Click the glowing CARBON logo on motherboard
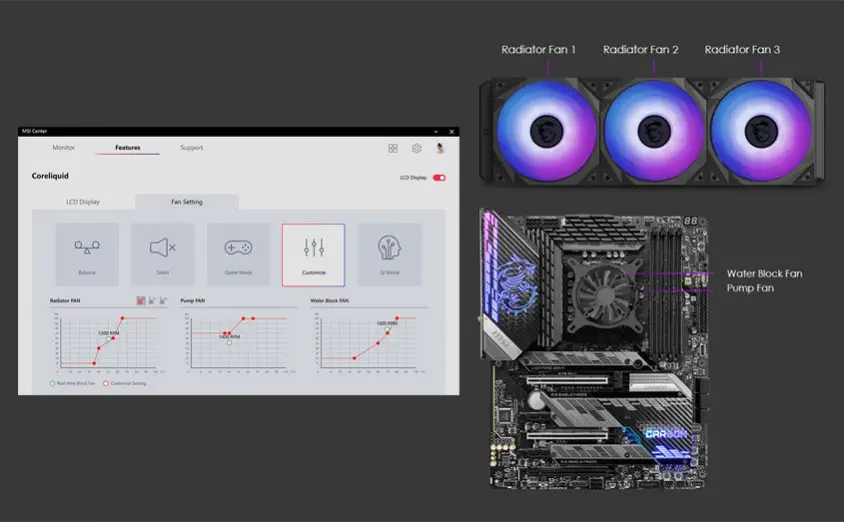The height and width of the screenshot is (522, 844). [x=666, y=433]
